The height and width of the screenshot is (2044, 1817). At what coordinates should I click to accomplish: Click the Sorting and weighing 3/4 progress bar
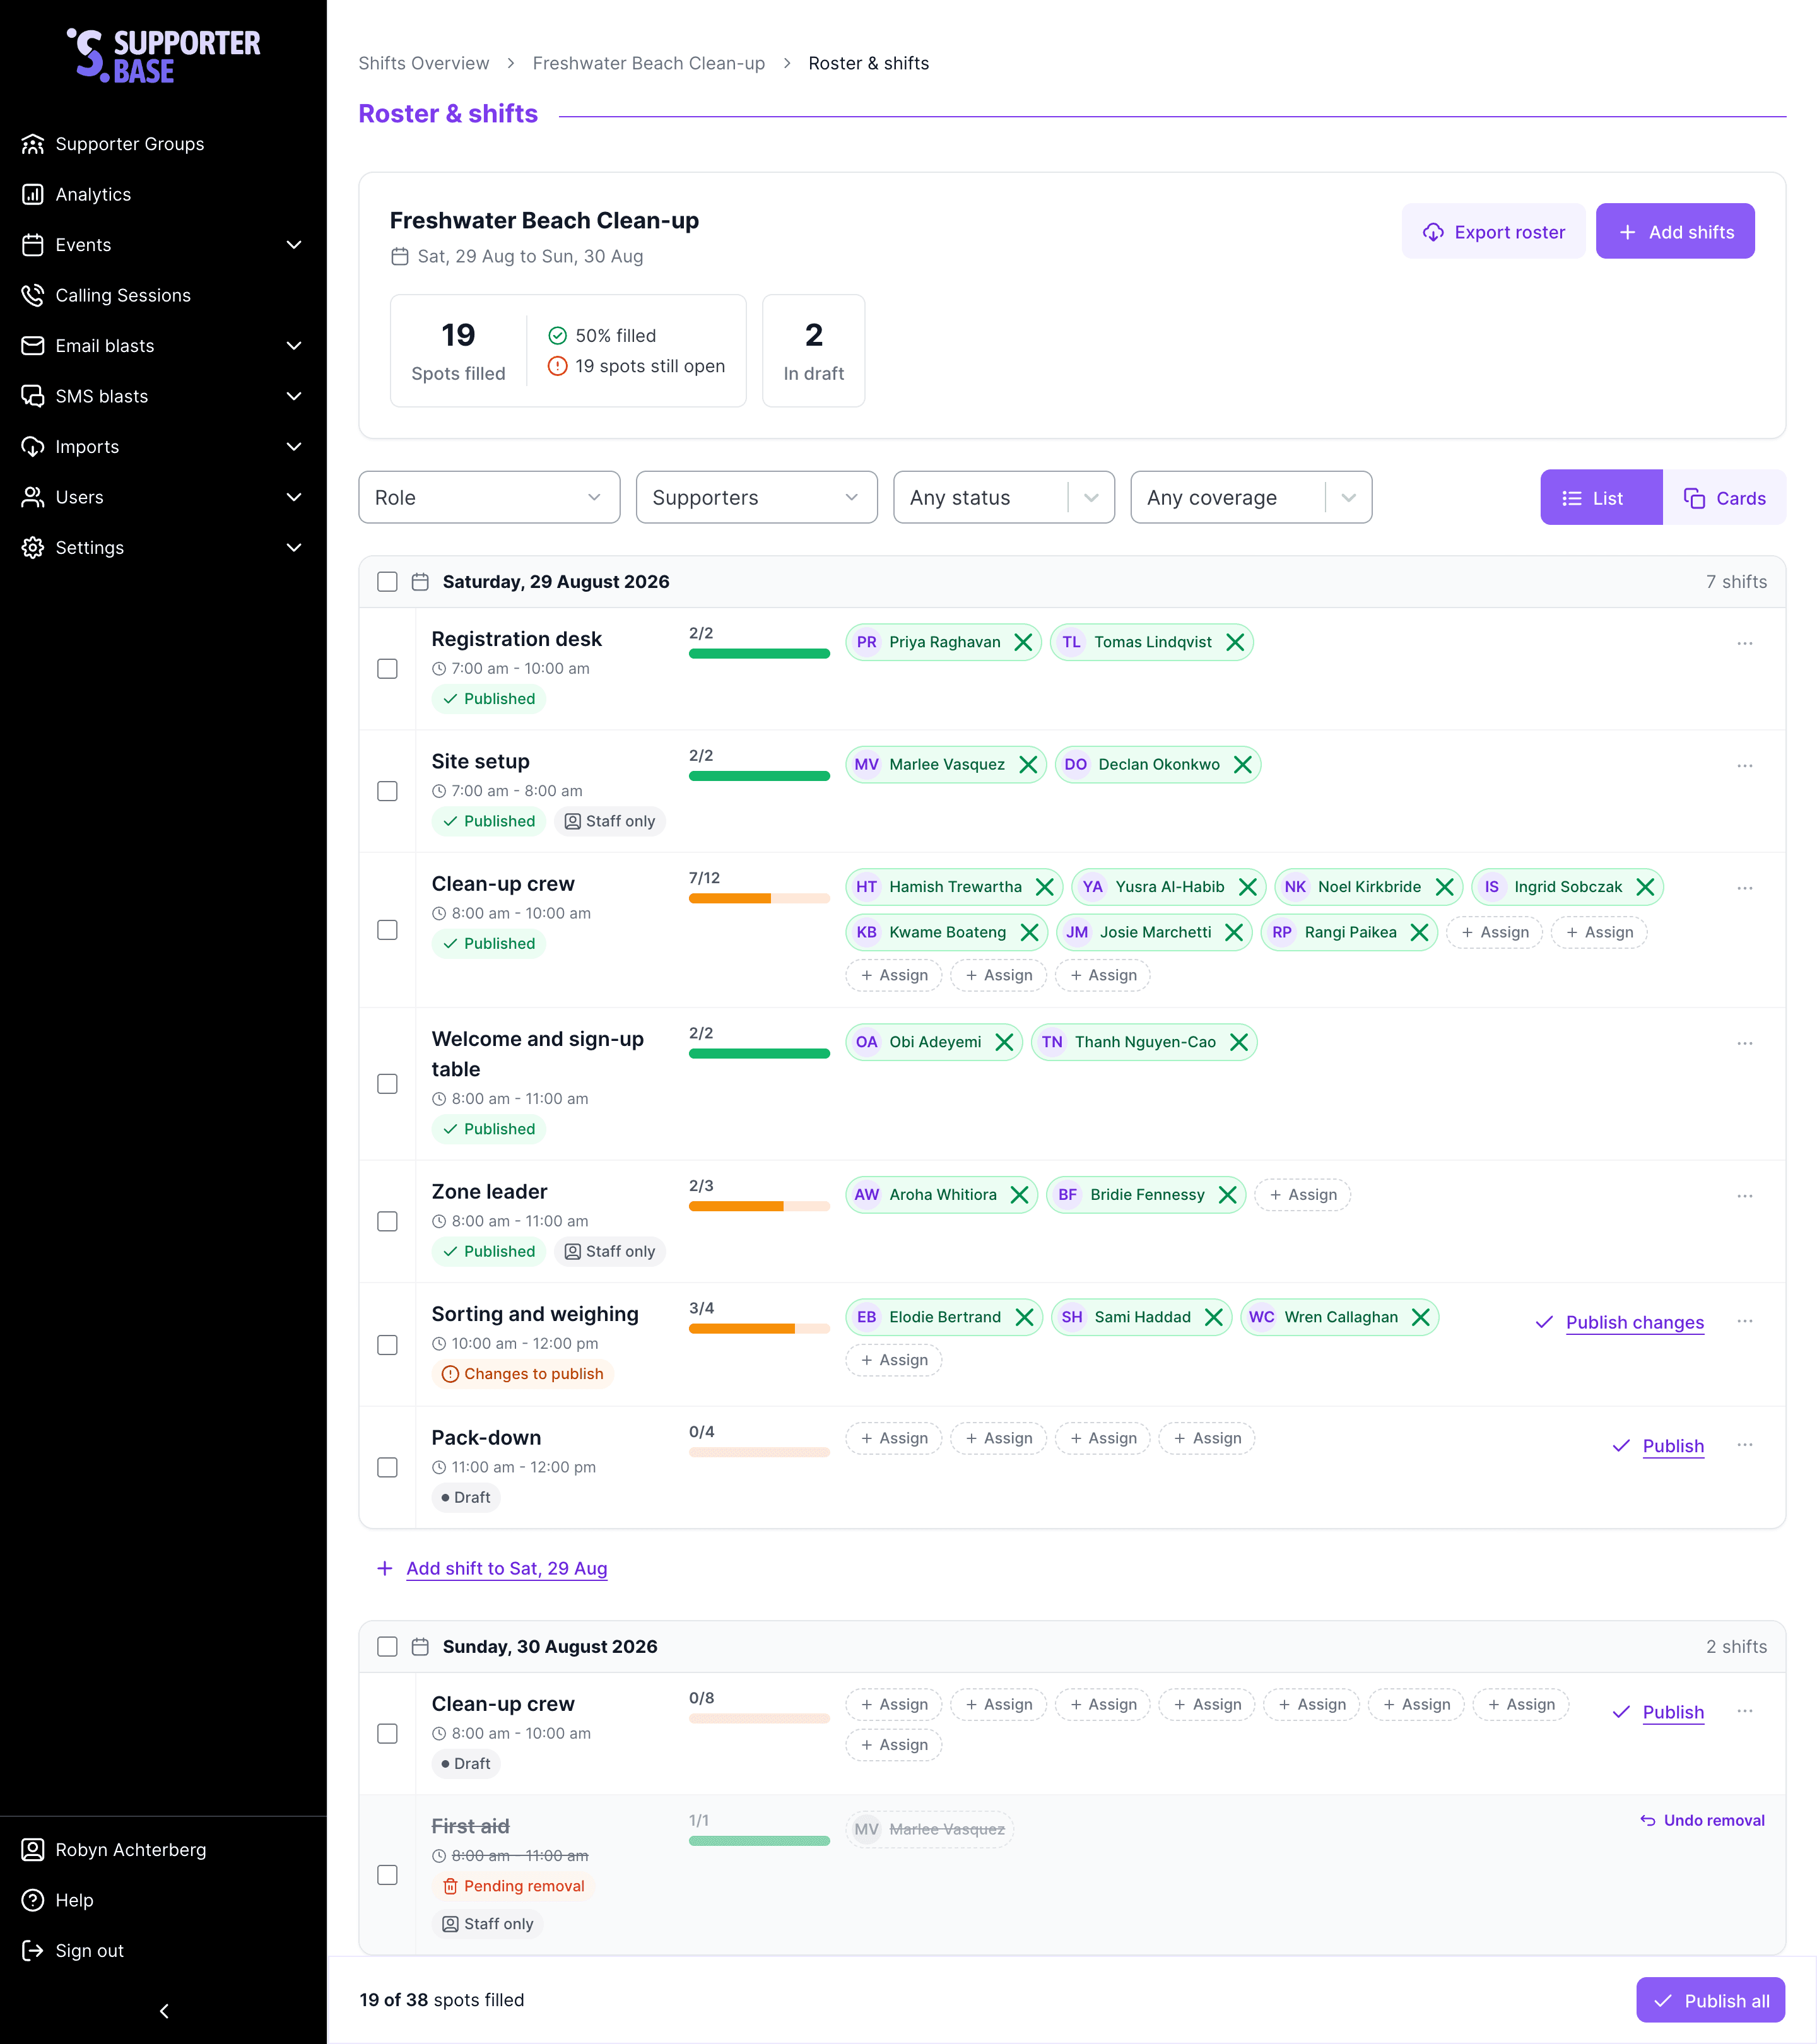pyautogui.click(x=759, y=1329)
